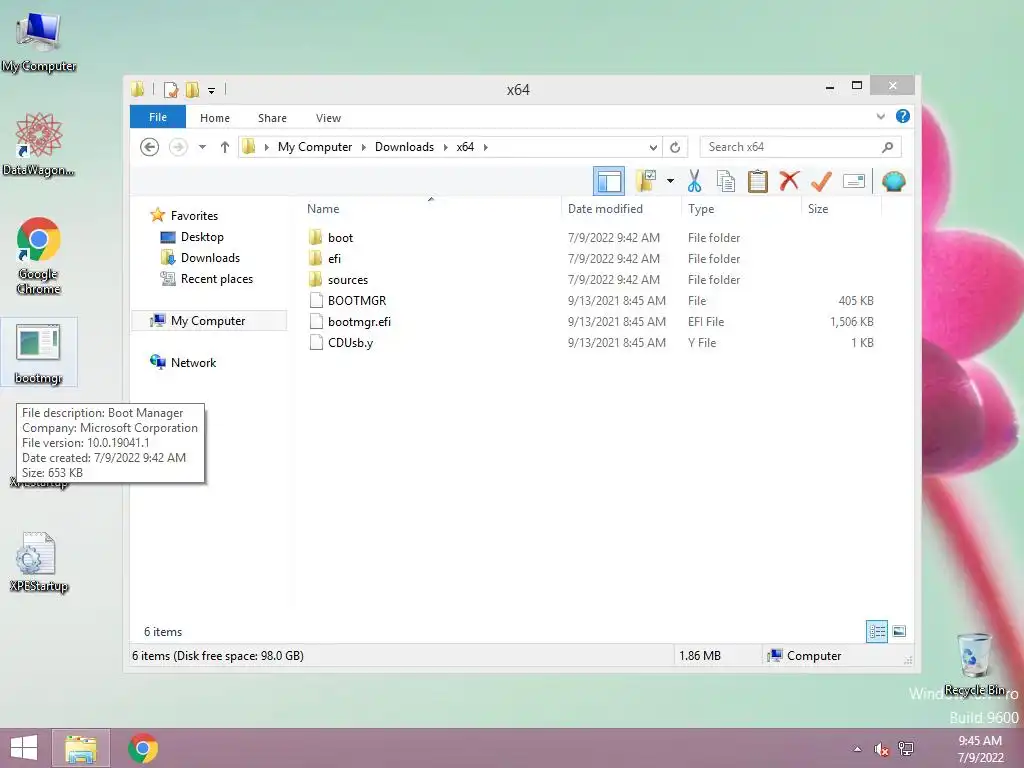Open the Start menu button
1024x768 pixels.
24,748
